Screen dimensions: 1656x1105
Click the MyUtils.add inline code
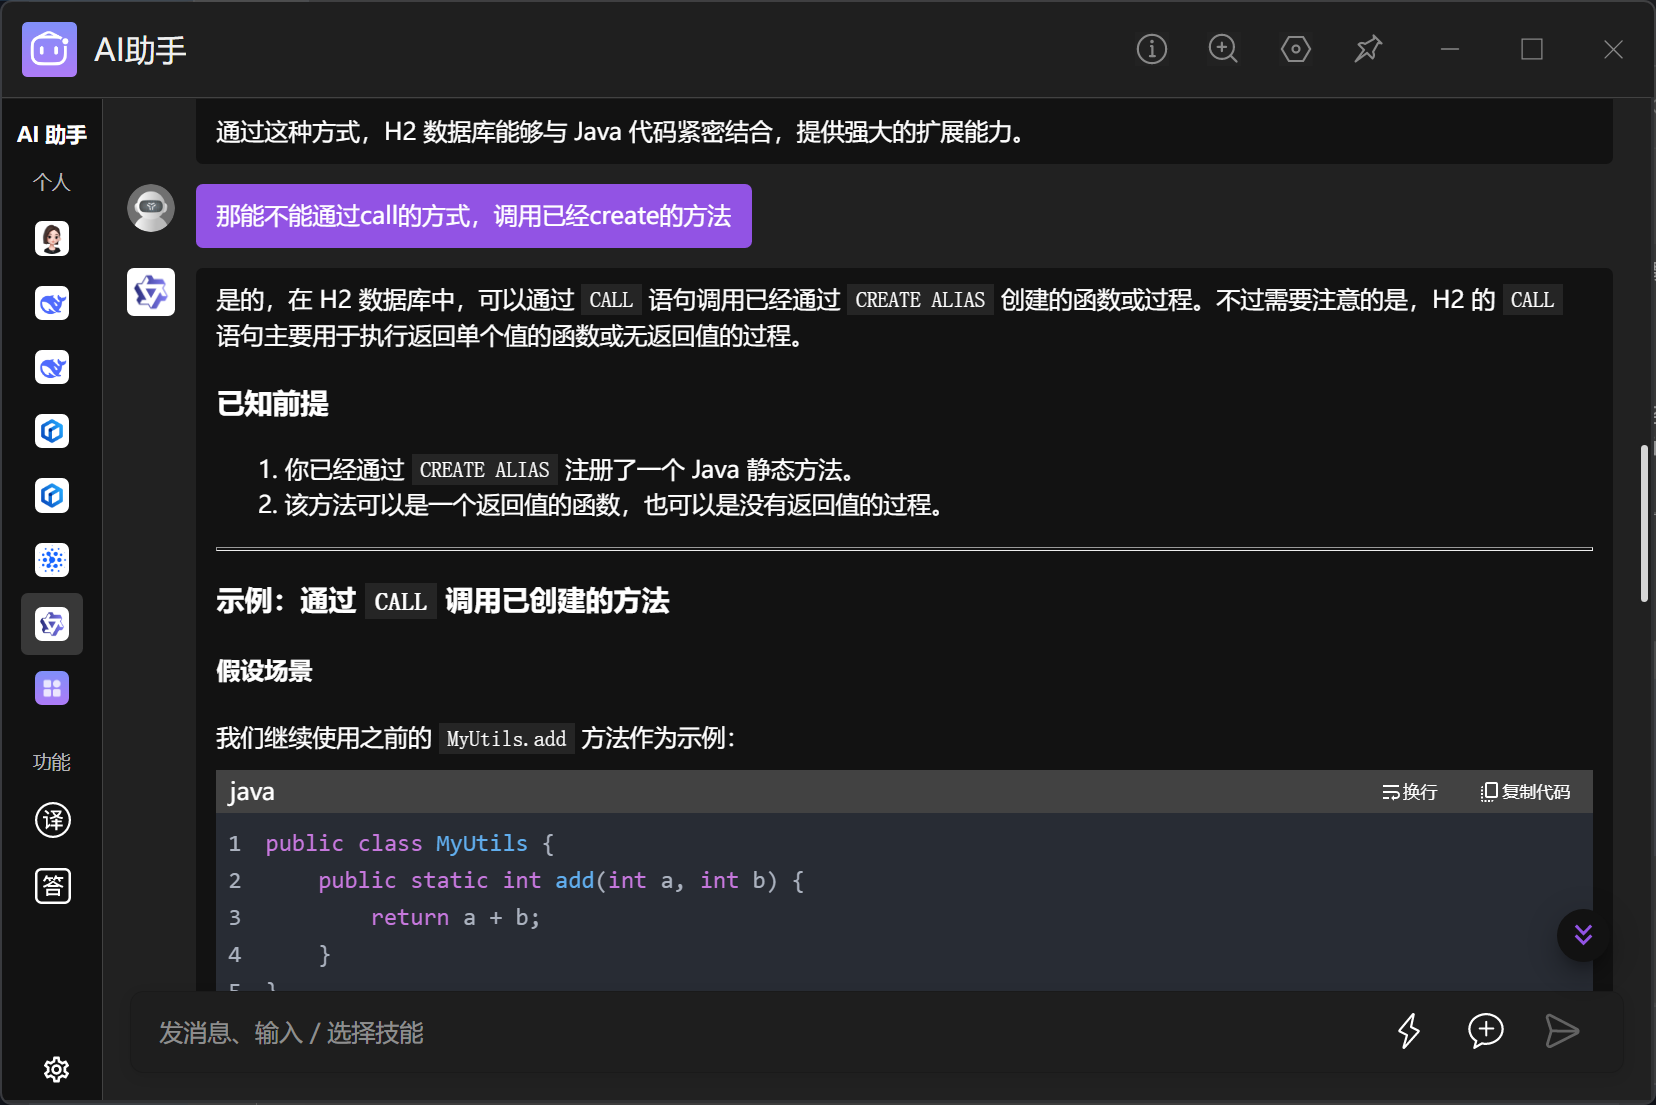(506, 739)
